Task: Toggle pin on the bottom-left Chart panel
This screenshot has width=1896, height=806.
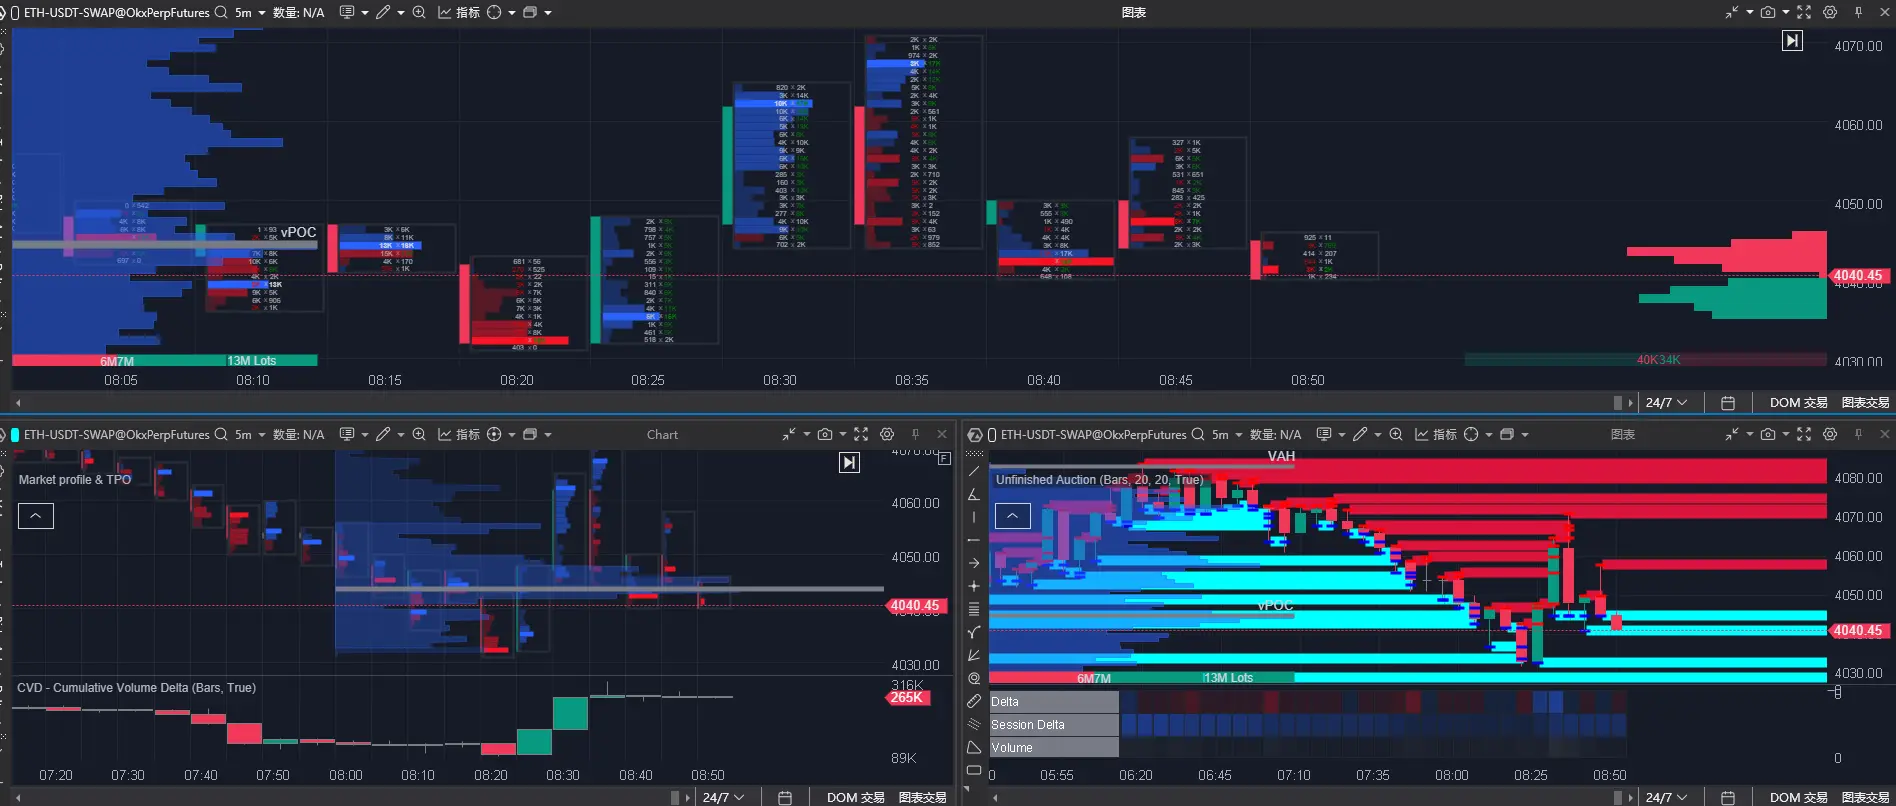Action: coord(915,435)
